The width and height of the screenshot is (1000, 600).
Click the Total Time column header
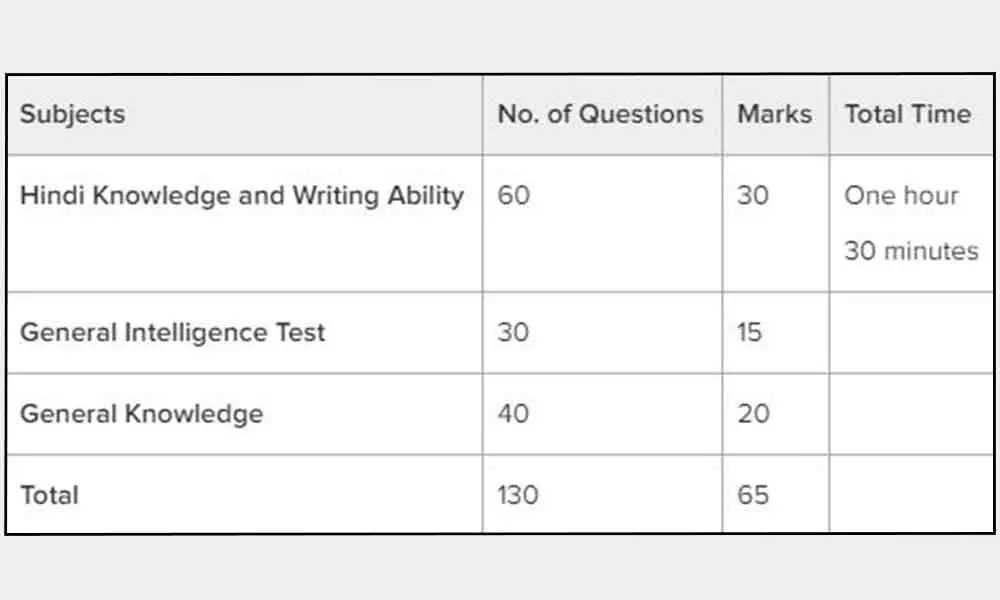pos(907,114)
